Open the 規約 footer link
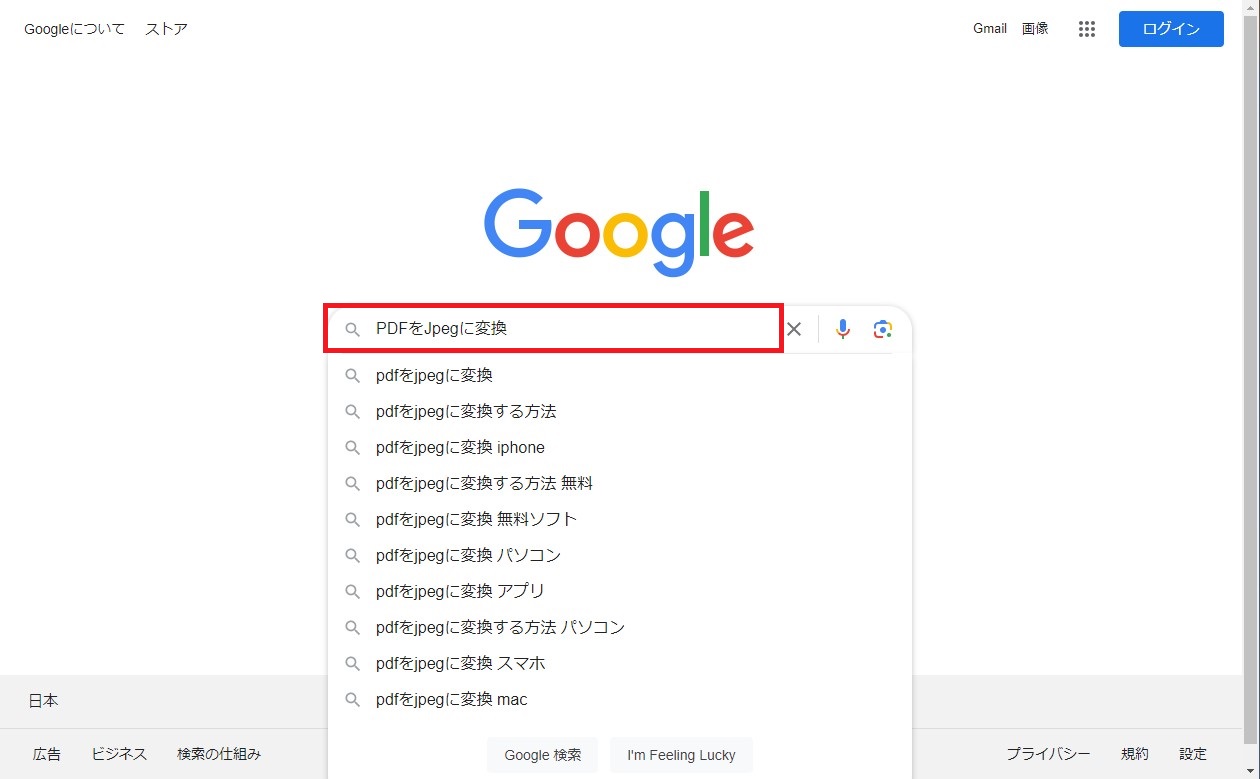The height and width of the screenshot is (779, 1260). click(1135, 754)
